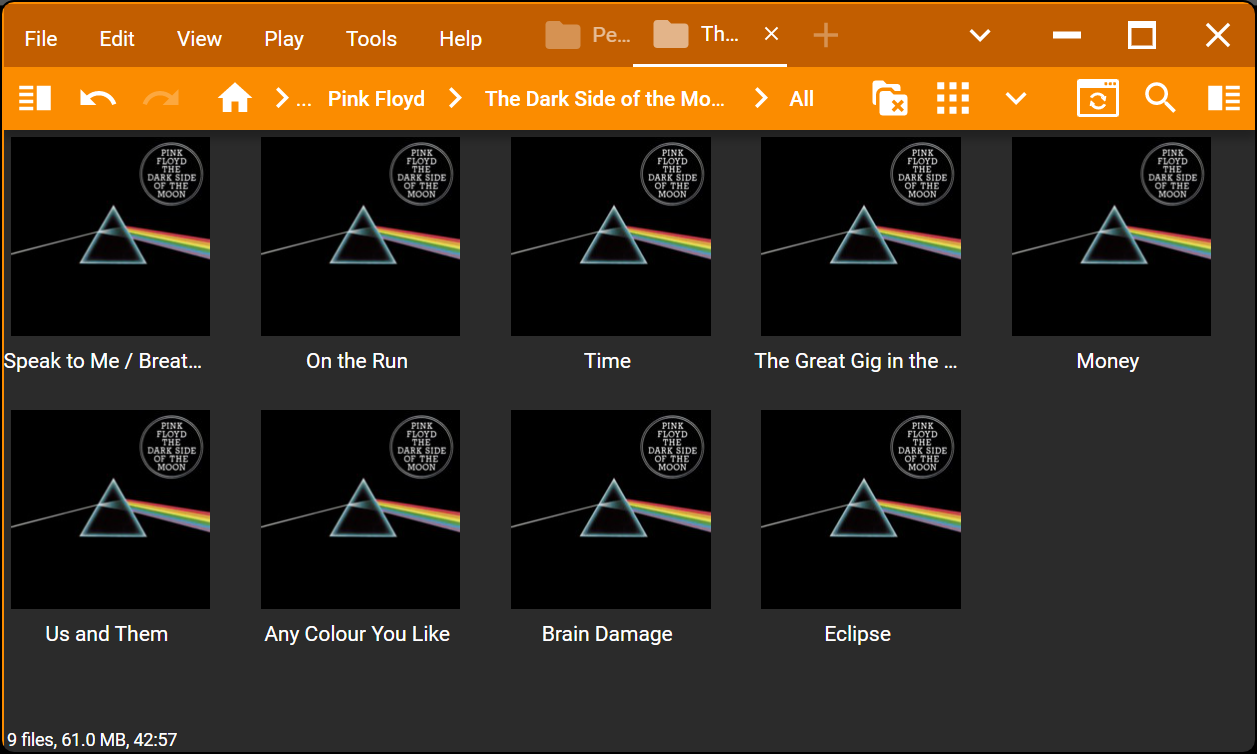Navigate to Pink Floyd breadcrumb
The width and height of the screenshot is (1257, 754).
tap(376, 99)
